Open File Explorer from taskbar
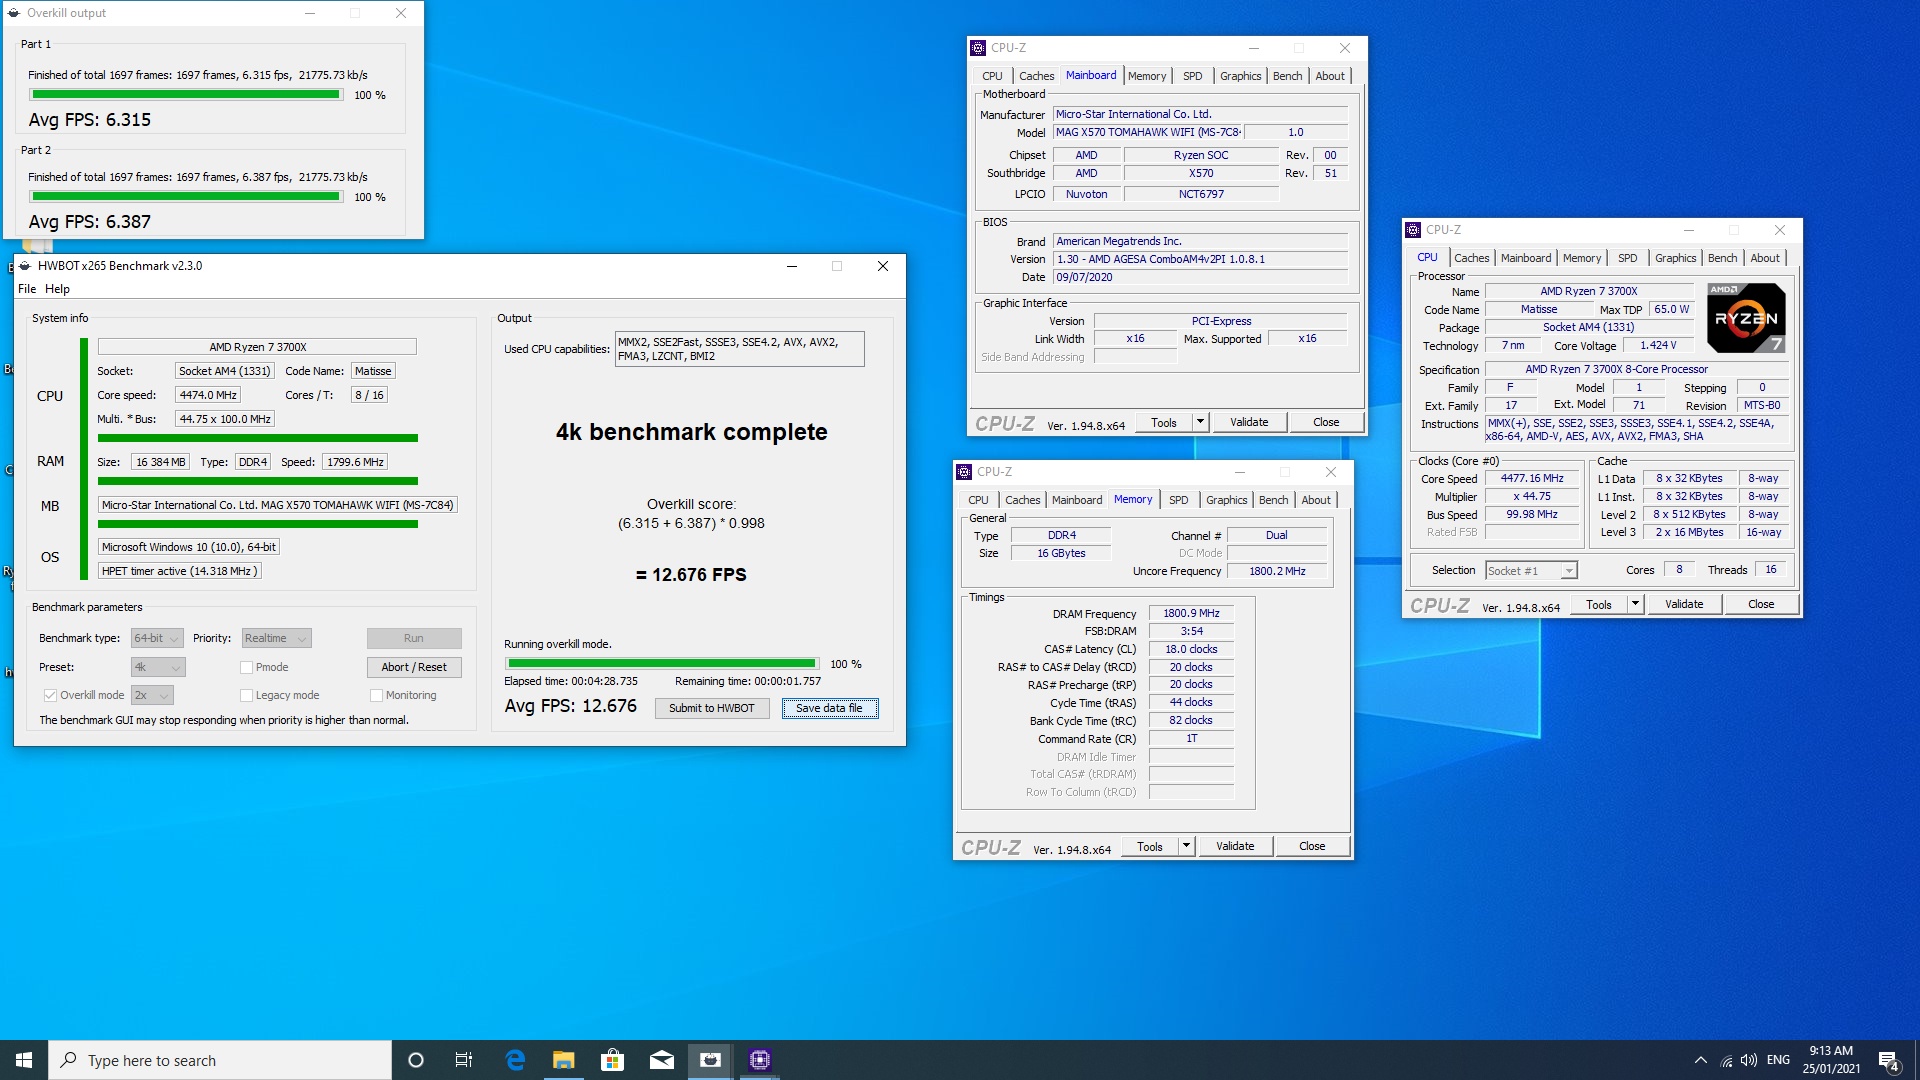 [564, 1060]
